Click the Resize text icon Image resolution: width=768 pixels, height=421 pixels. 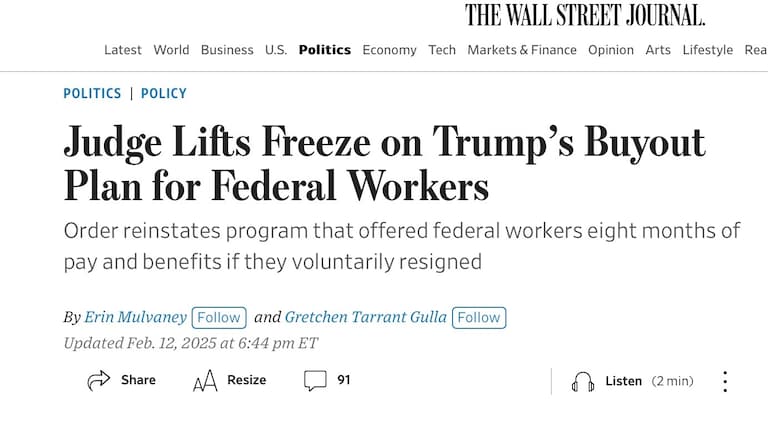(205, 380)
